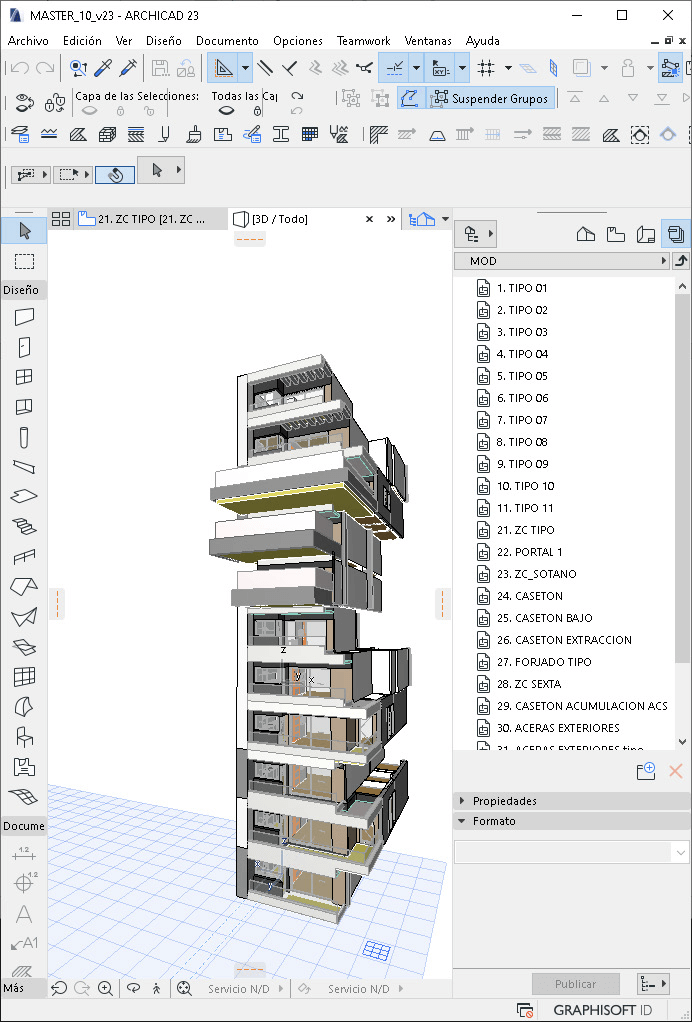This screenshot has height=1022, width=692.
Task: Click the Project Map house icon
Action: 586,234
